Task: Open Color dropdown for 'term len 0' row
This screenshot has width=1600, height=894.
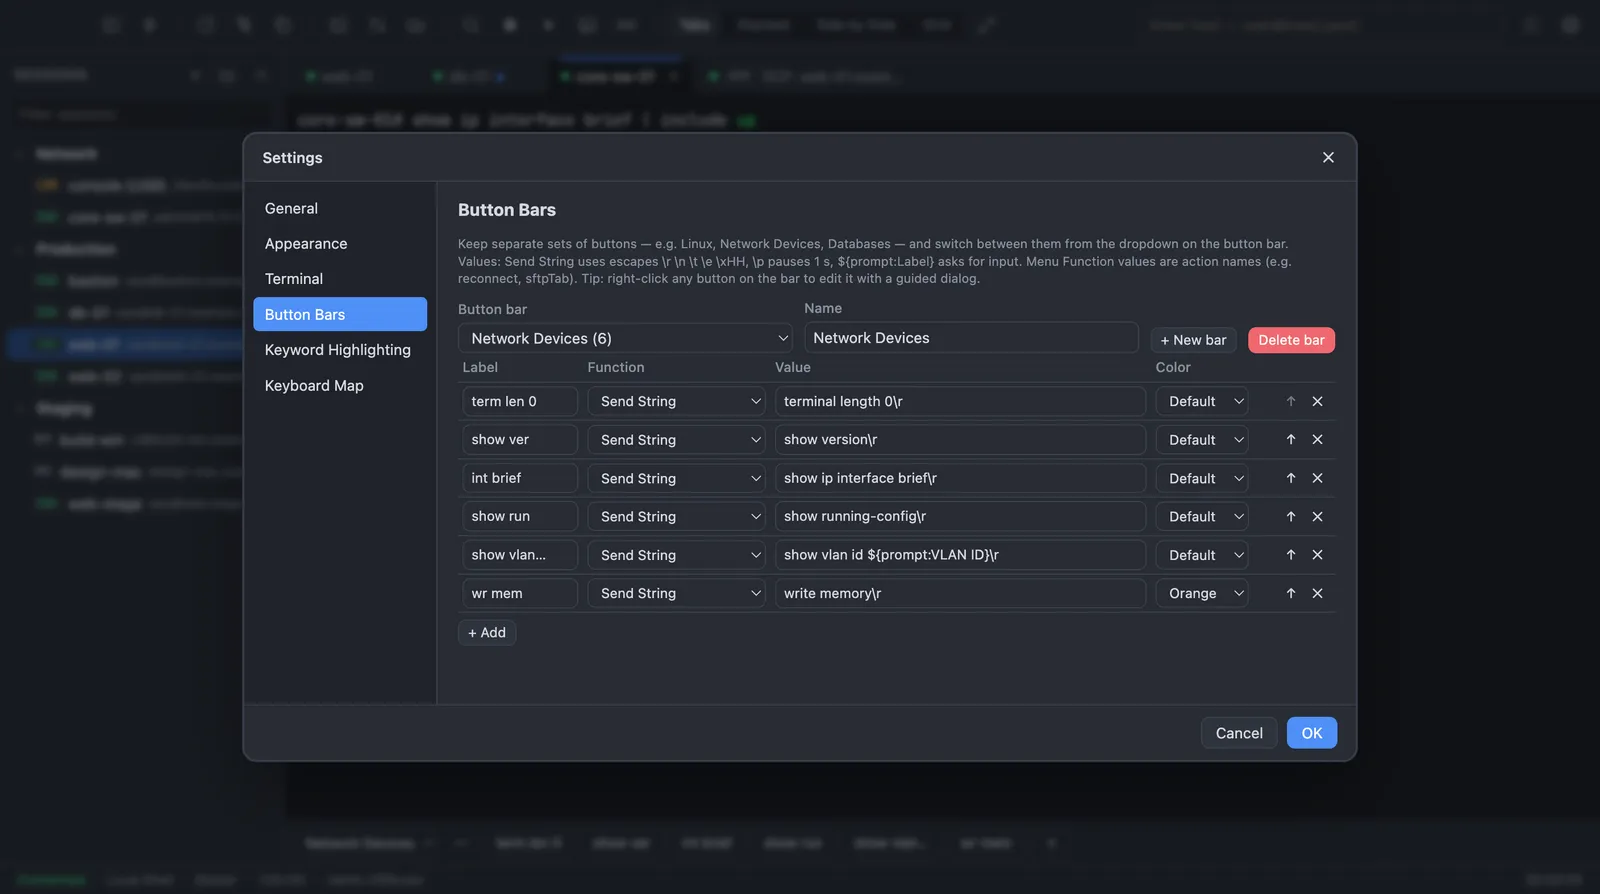Action: coord(1202,402)
